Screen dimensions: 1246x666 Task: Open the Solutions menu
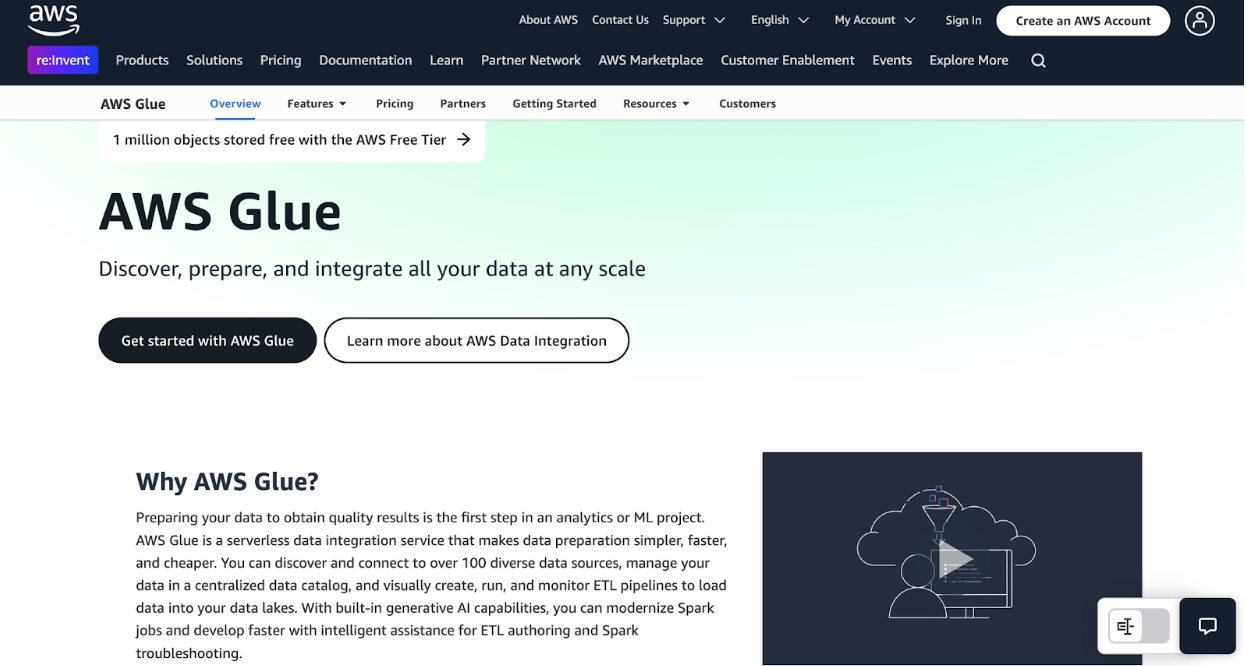(214, 60)
